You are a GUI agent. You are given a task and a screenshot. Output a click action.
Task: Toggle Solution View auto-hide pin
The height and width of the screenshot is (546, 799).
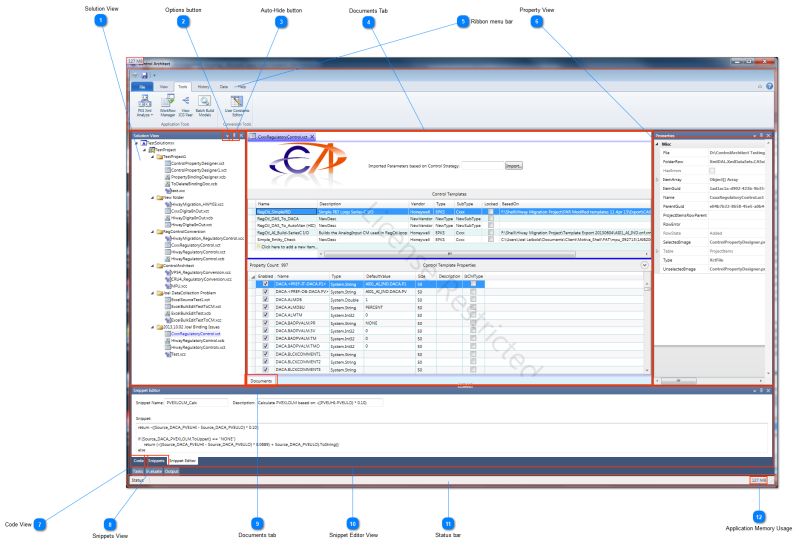(234, 136)
